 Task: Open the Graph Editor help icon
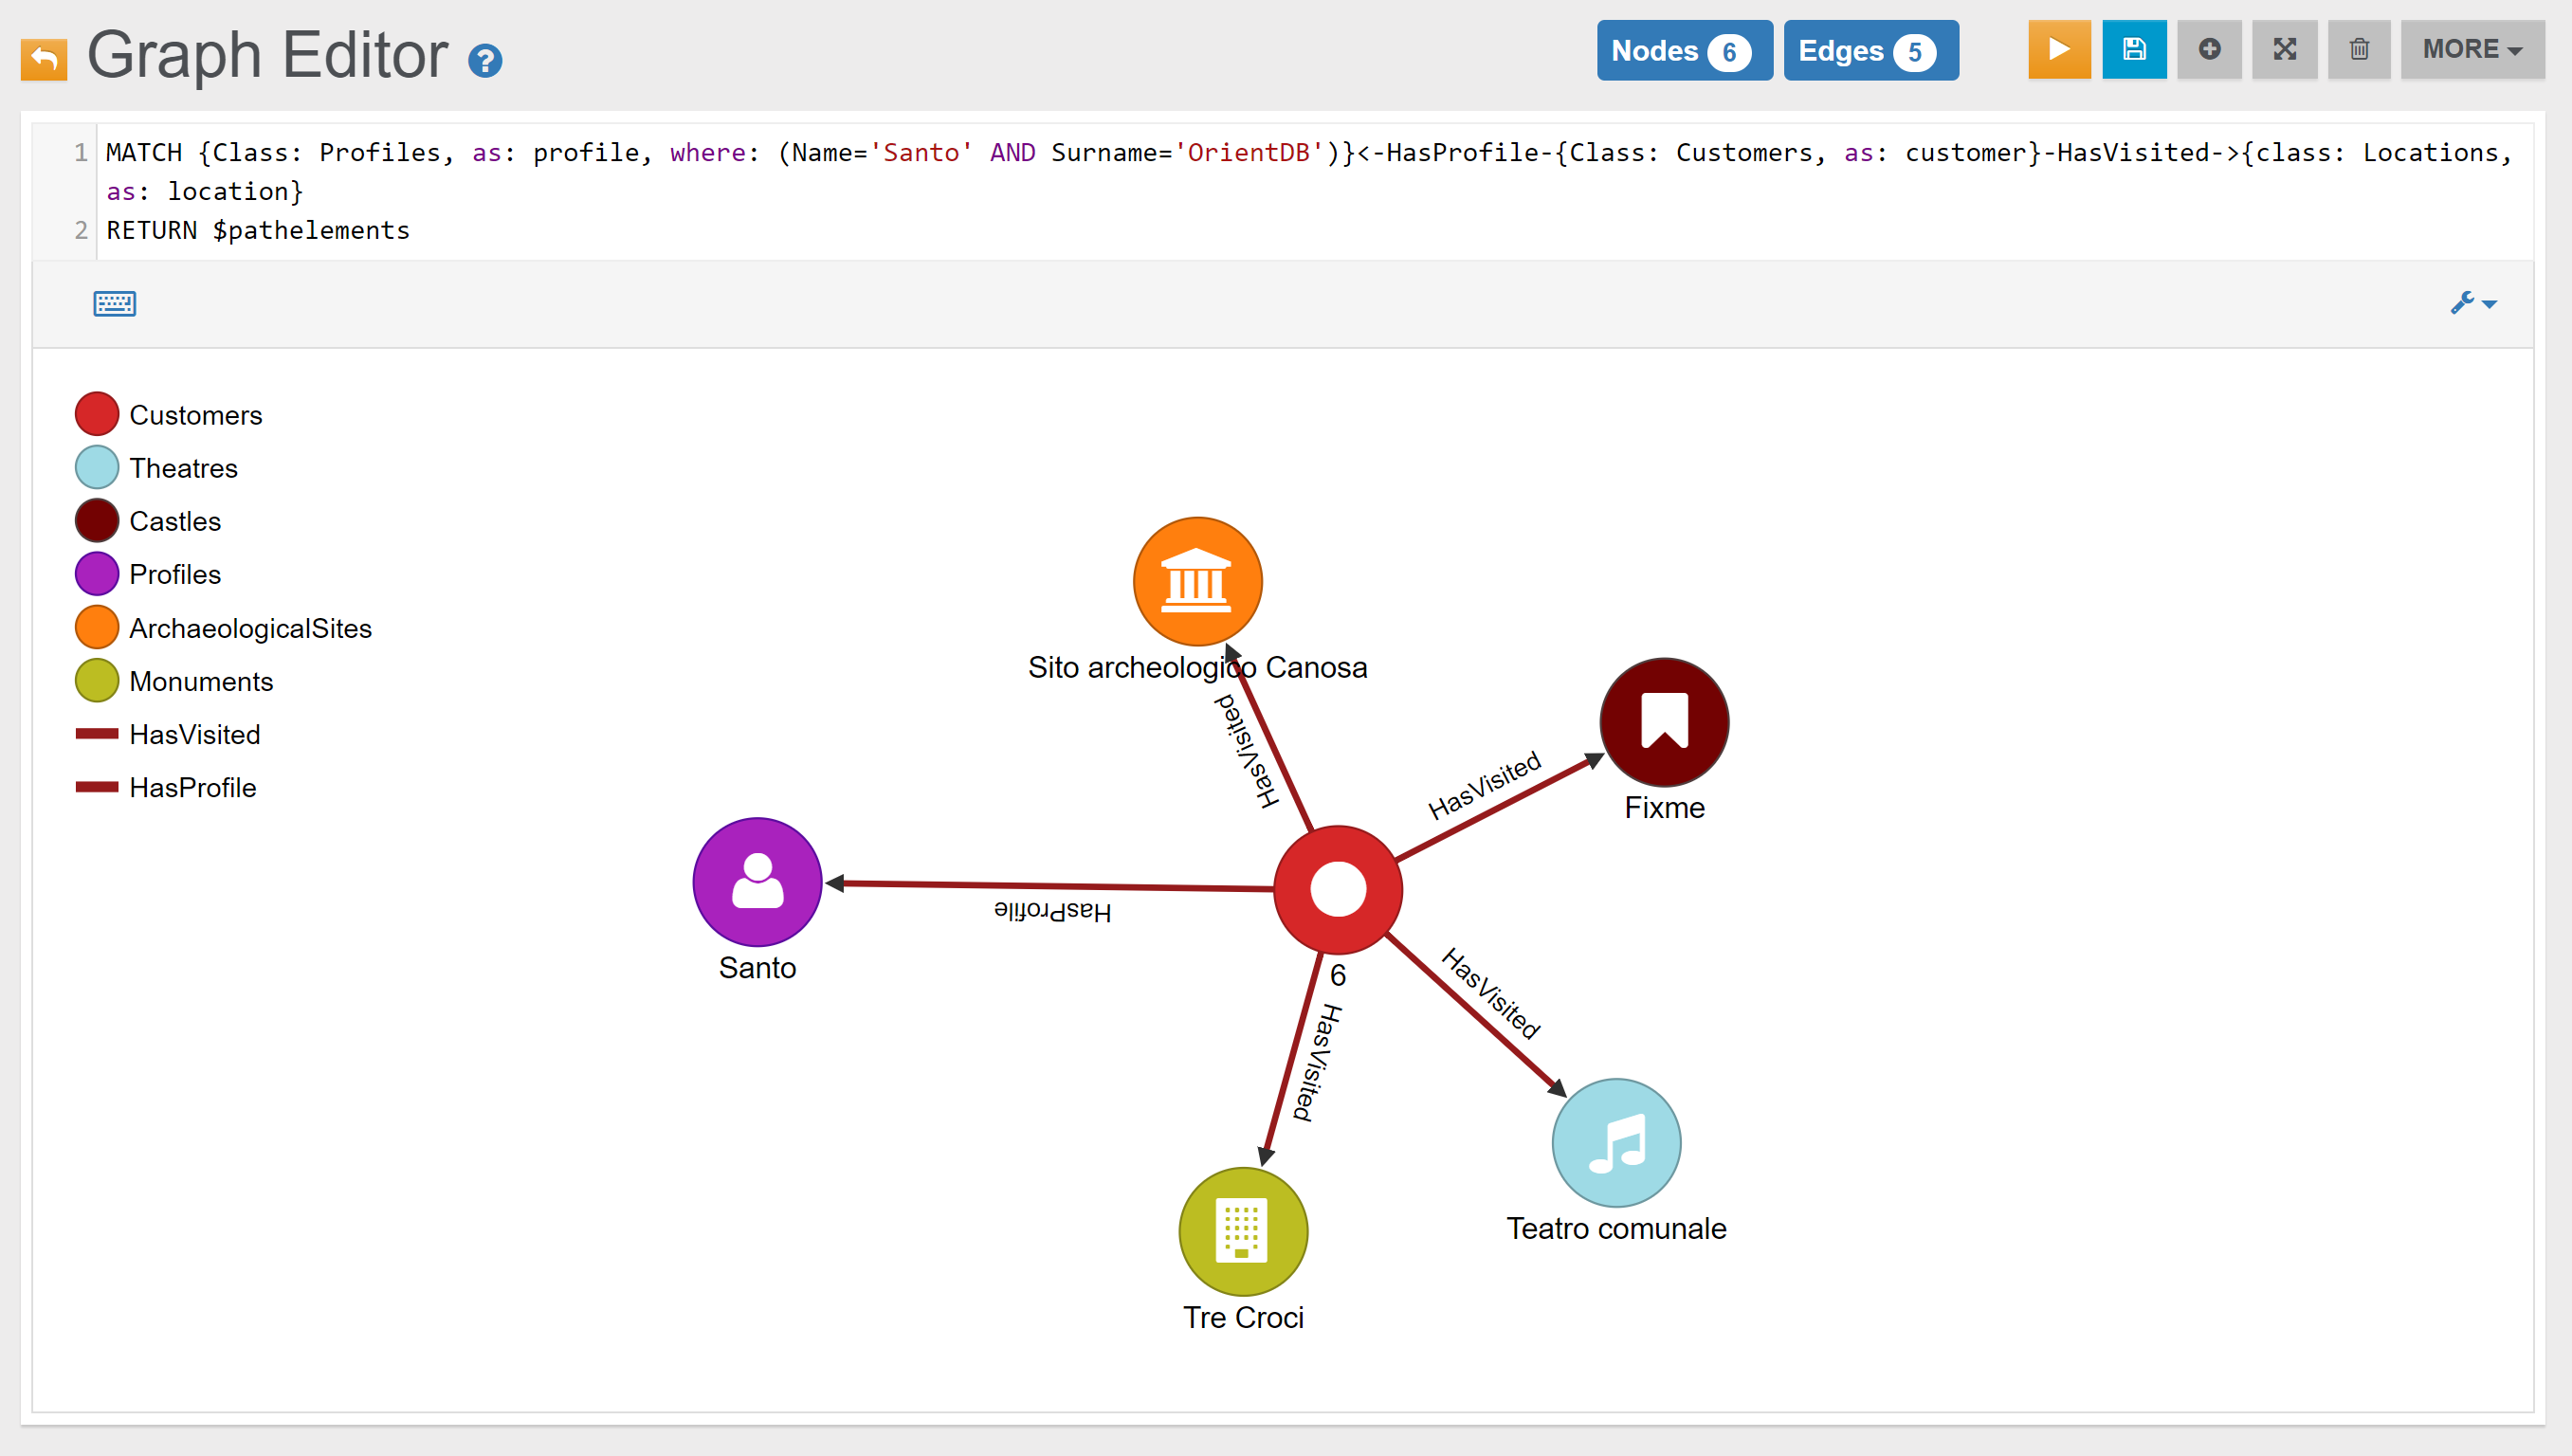pos(485,61)
